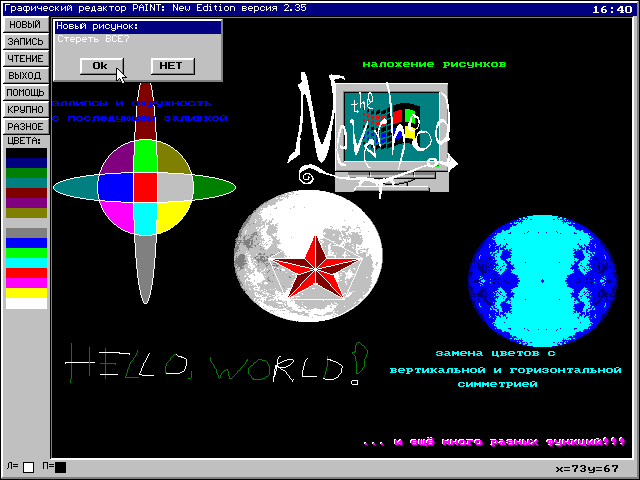Select ЧТЕНИЕ to load a picture
The image size is (640, 480).
coord(25,58)
